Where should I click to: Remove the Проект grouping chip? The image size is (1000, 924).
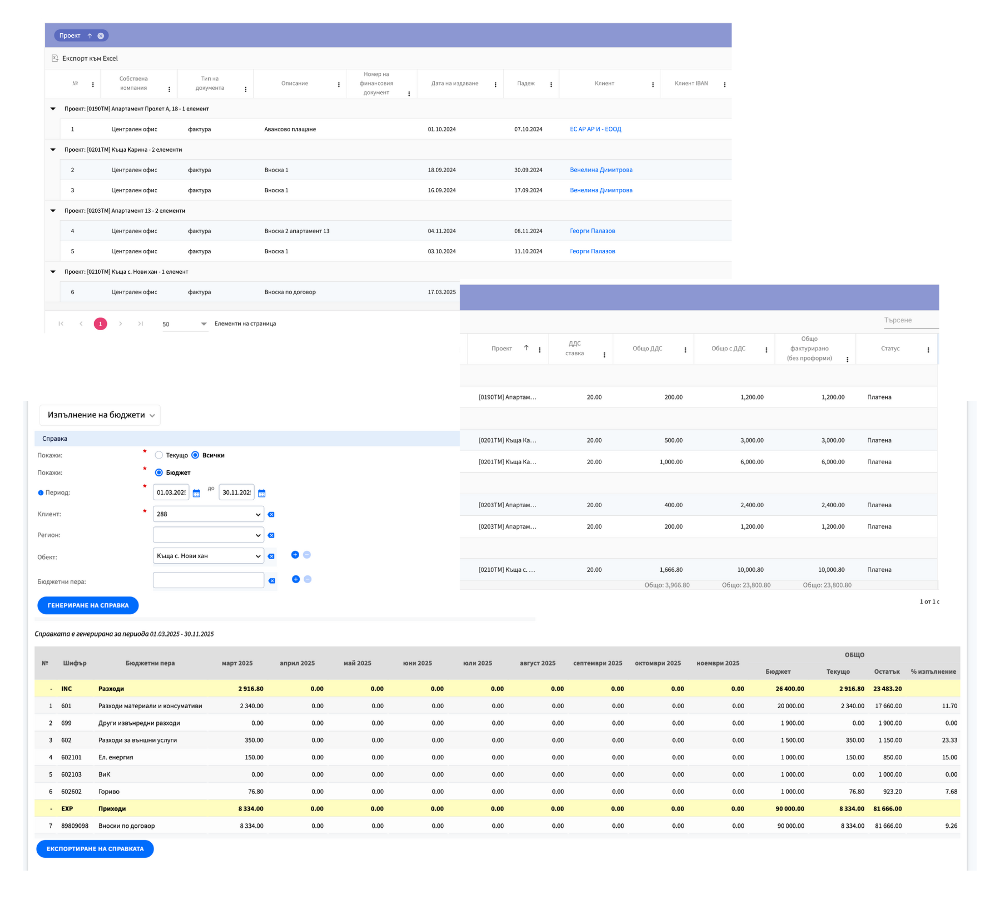[101, 36]
